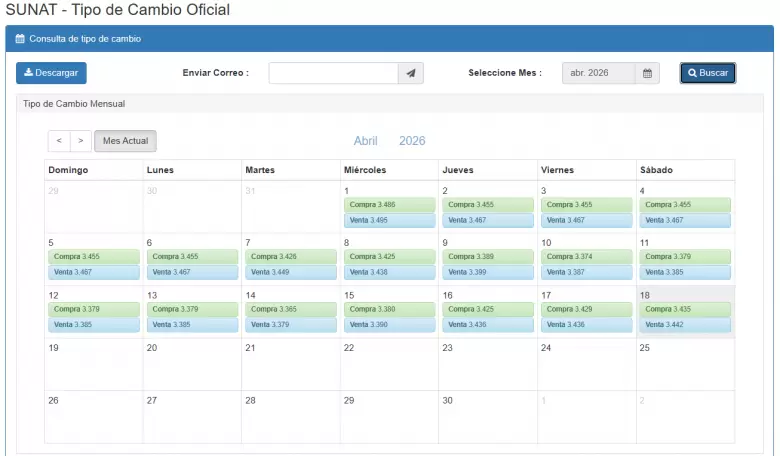This screenshot has height=456, width=780.
Task: Click the Buscar search button
Action: (x=707, y=73)
